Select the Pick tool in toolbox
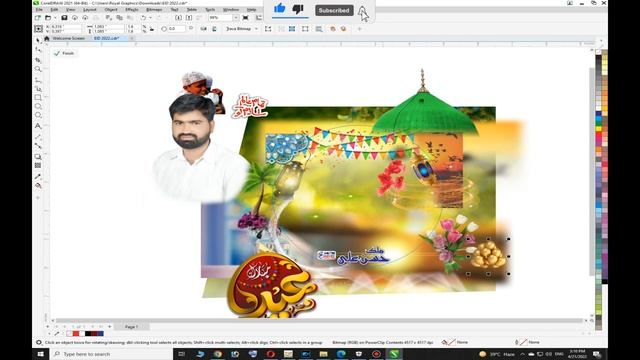Image resolution: width=640 pixels, height=360 pixels. (38, 40)
